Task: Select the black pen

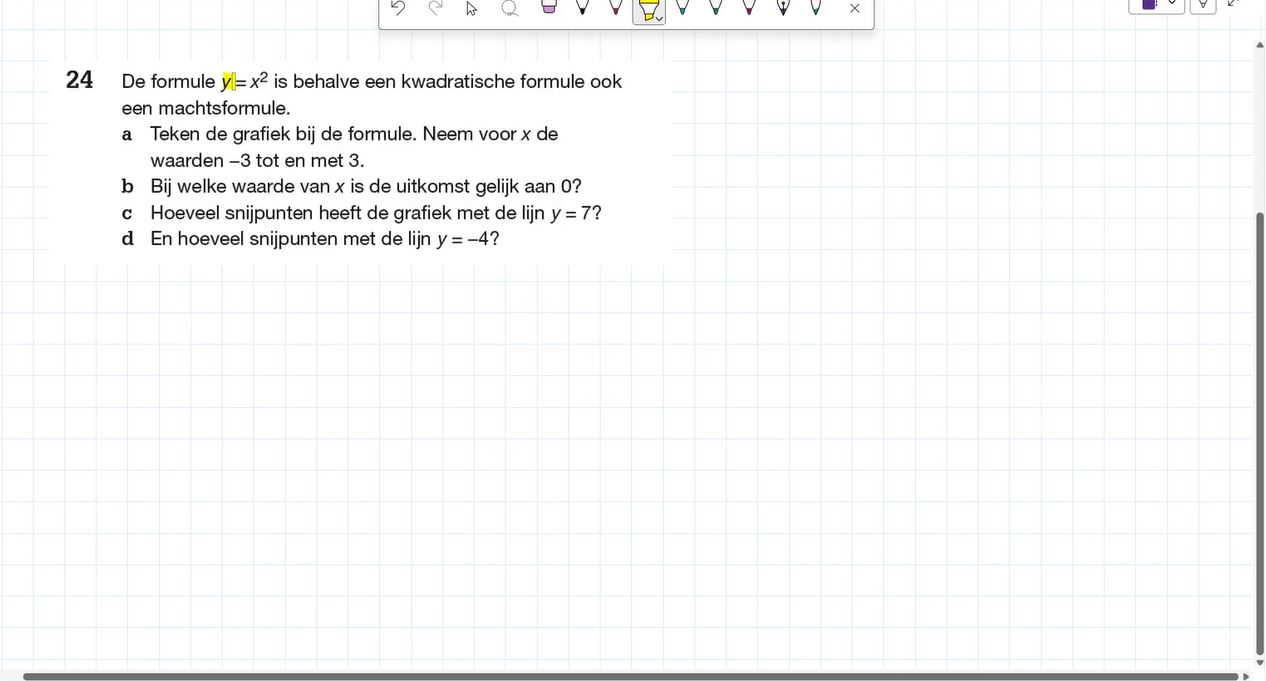Action: tap(582, 7)
